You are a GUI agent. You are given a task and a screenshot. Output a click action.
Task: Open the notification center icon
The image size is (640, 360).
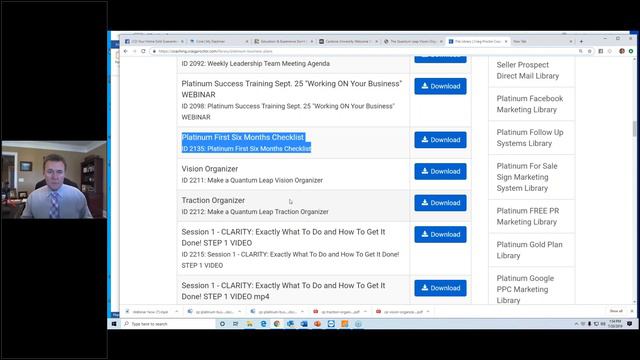tap(629, 324)
